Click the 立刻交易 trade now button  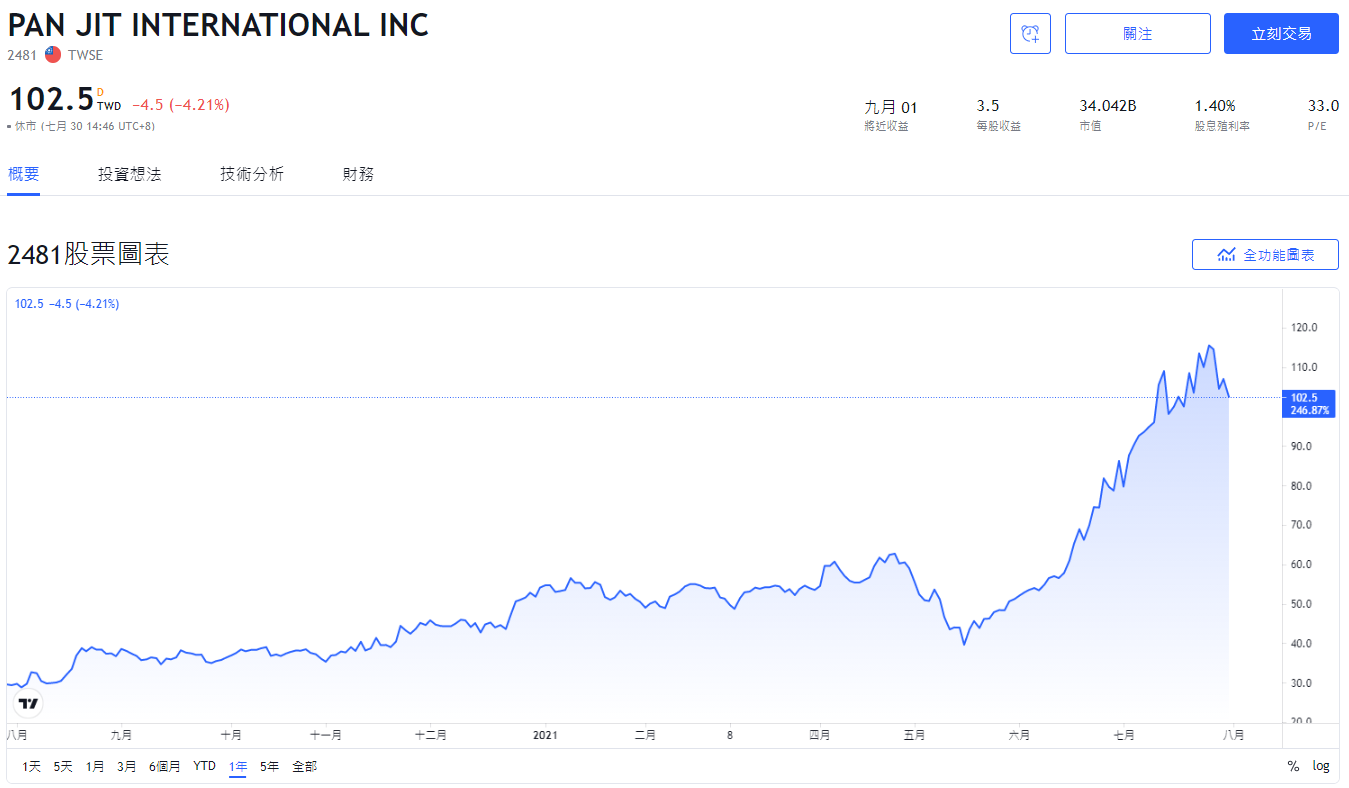point(1281,33)
